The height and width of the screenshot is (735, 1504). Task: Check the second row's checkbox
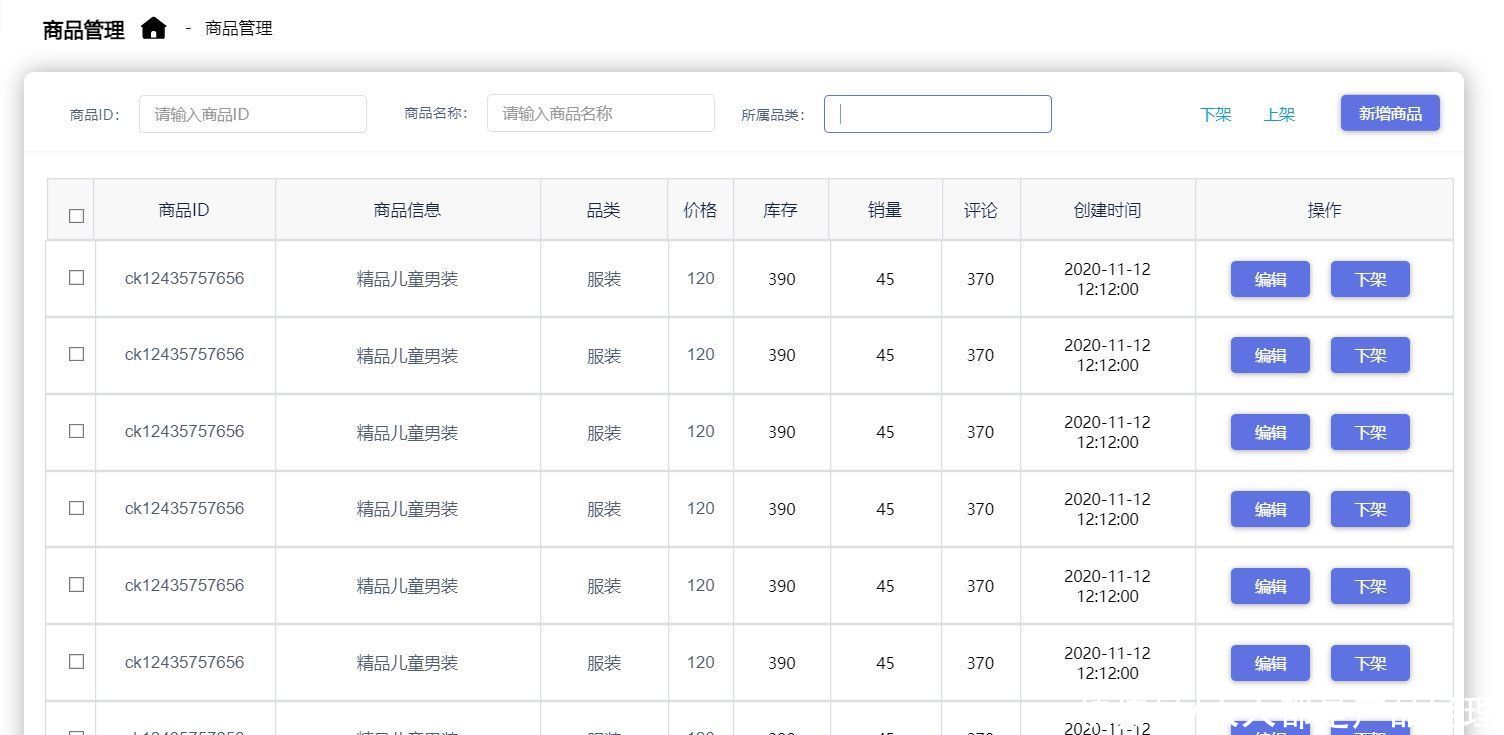tap(76, 355)
